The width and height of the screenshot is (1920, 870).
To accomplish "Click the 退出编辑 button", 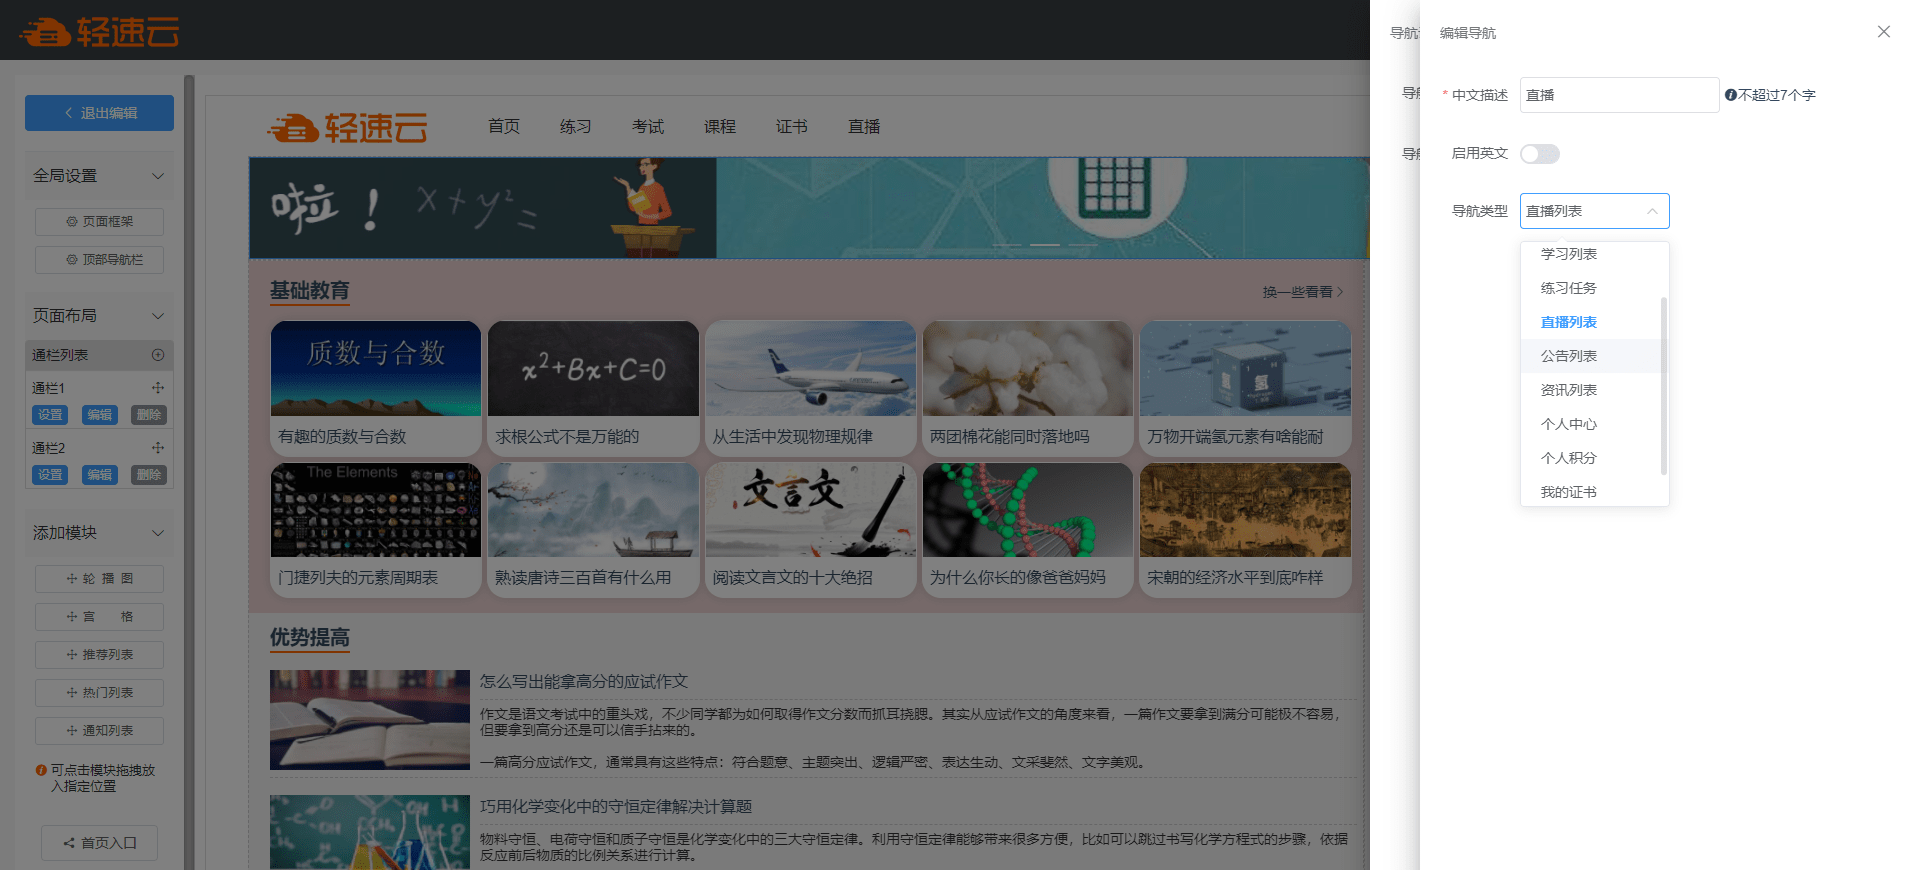I will coord(99,113).
